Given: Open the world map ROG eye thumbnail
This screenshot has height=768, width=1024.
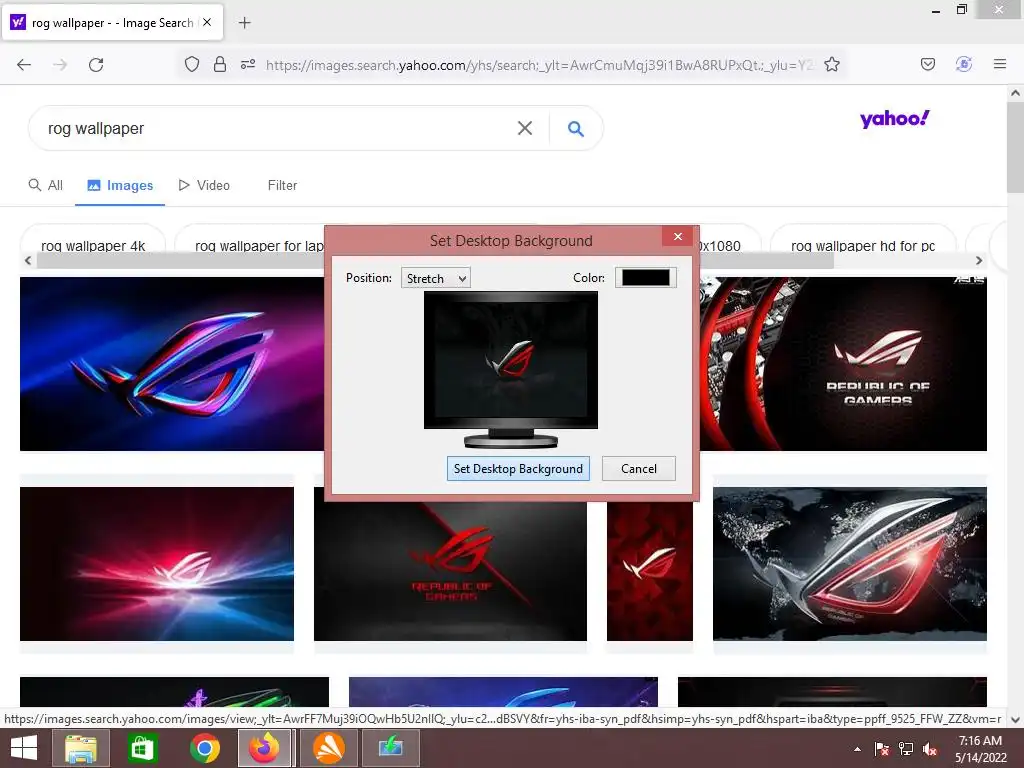Looking at the screenshot, I should (850, 564).
